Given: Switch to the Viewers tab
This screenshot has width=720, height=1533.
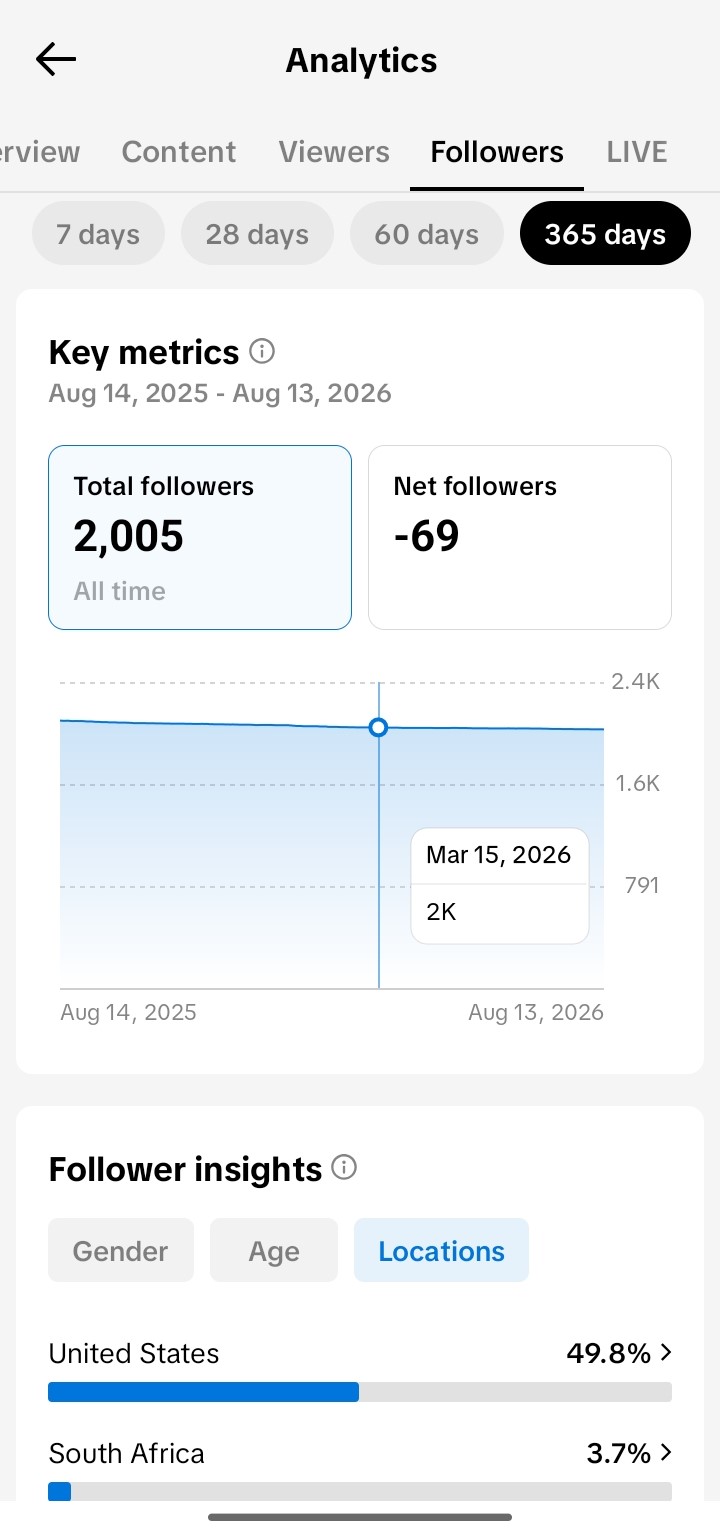Looking at the screenshot, I should pos(334,152).
